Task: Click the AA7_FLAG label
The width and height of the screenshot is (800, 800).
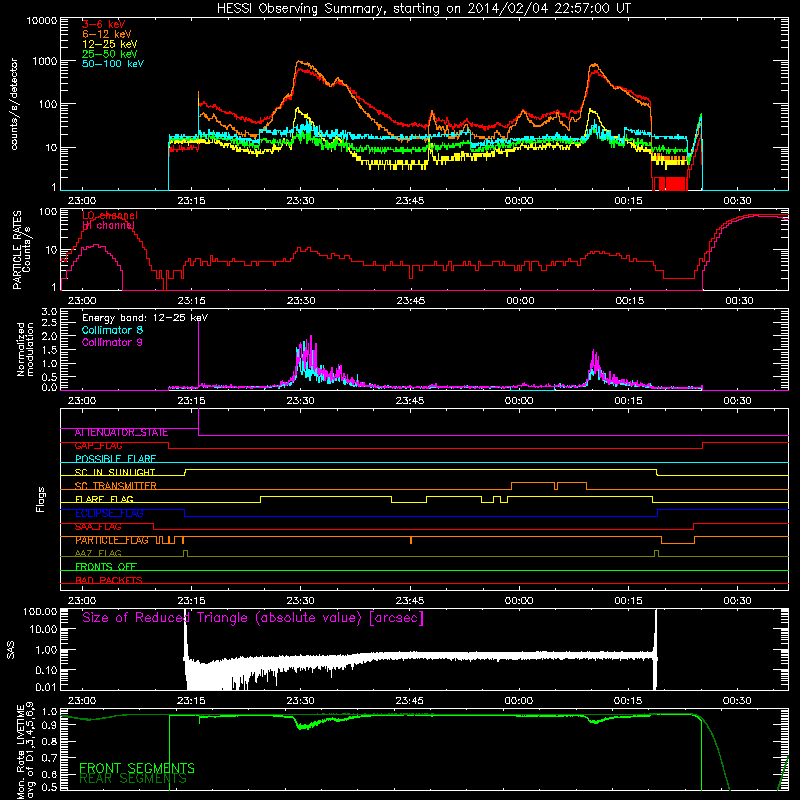Action: (98, 554)
